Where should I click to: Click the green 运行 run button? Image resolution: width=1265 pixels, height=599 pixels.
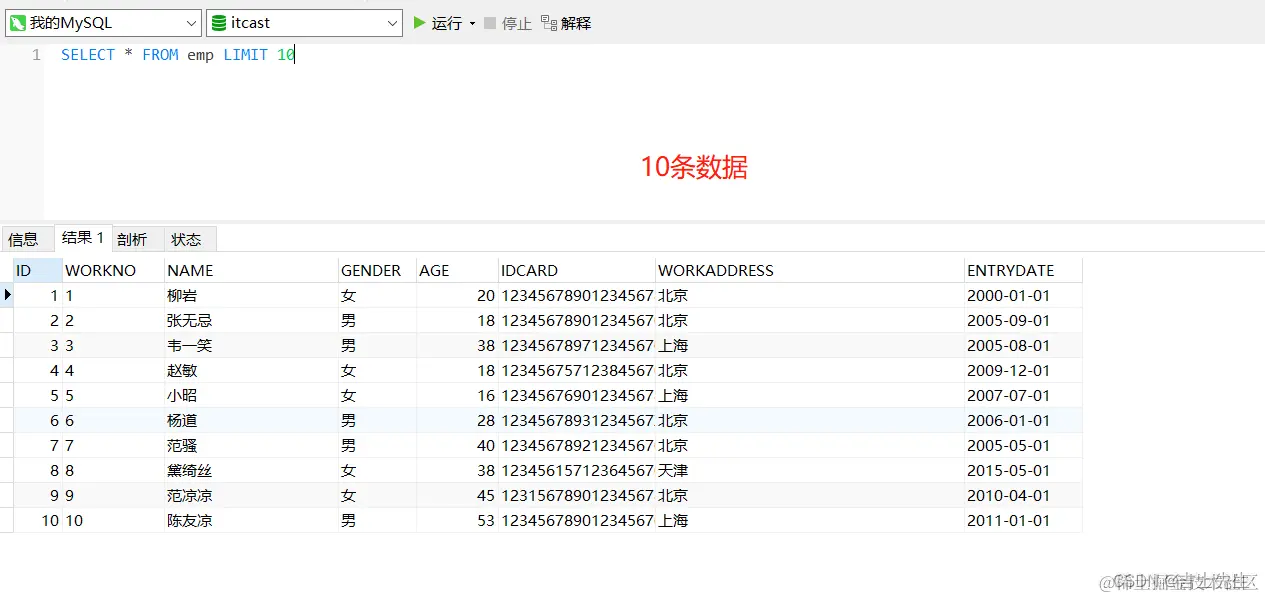(x=438, y=23)
